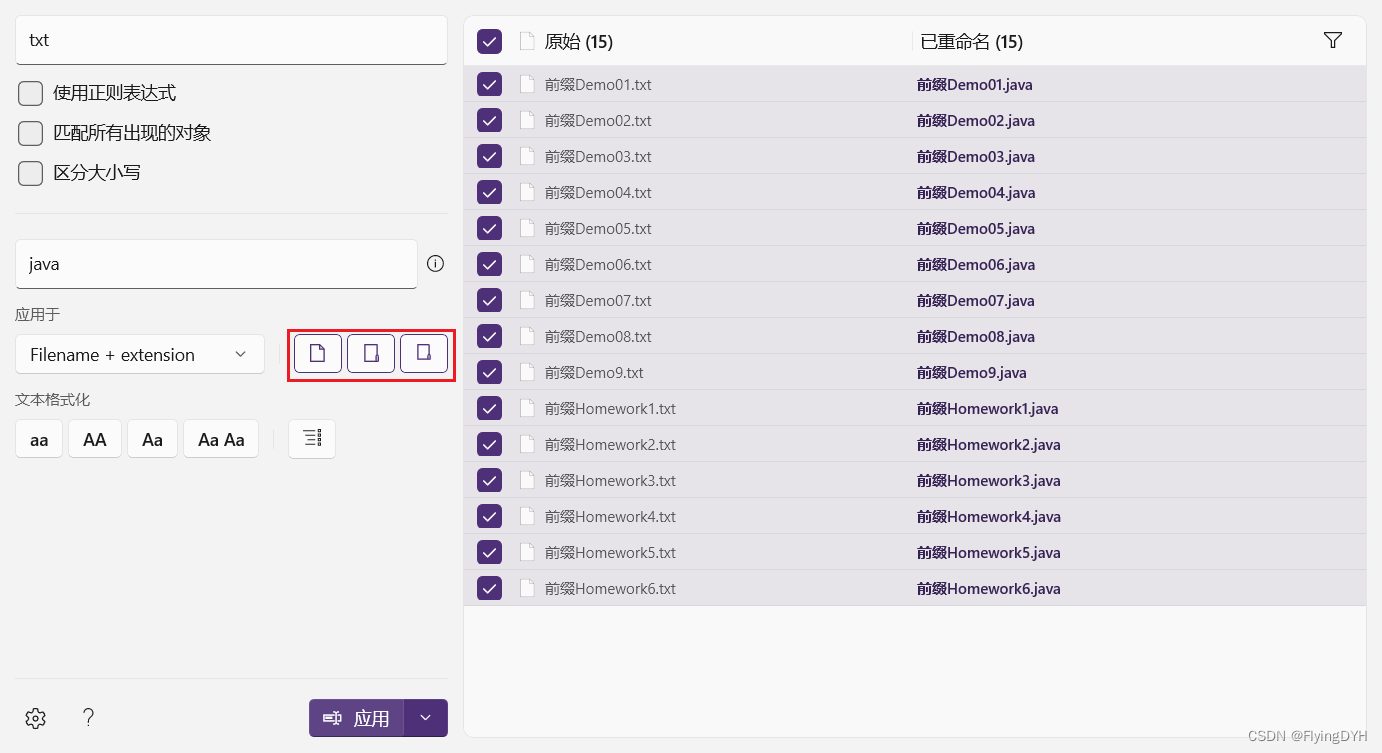1382x753 pixels.
Task: Select the original name 前缀Demo05.txt
Action: click(x=598, y=228)
